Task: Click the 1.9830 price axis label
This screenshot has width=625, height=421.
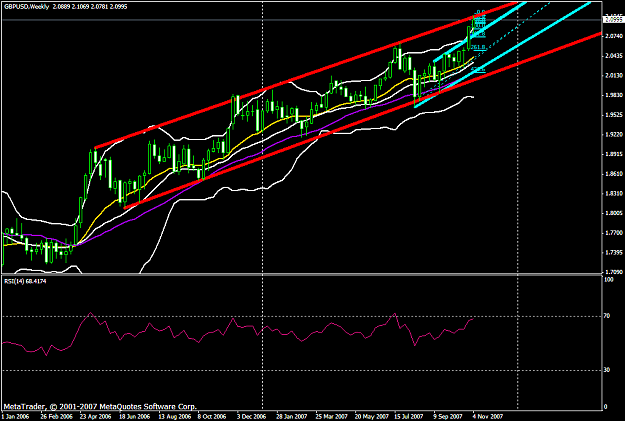Action: [614, 95]
